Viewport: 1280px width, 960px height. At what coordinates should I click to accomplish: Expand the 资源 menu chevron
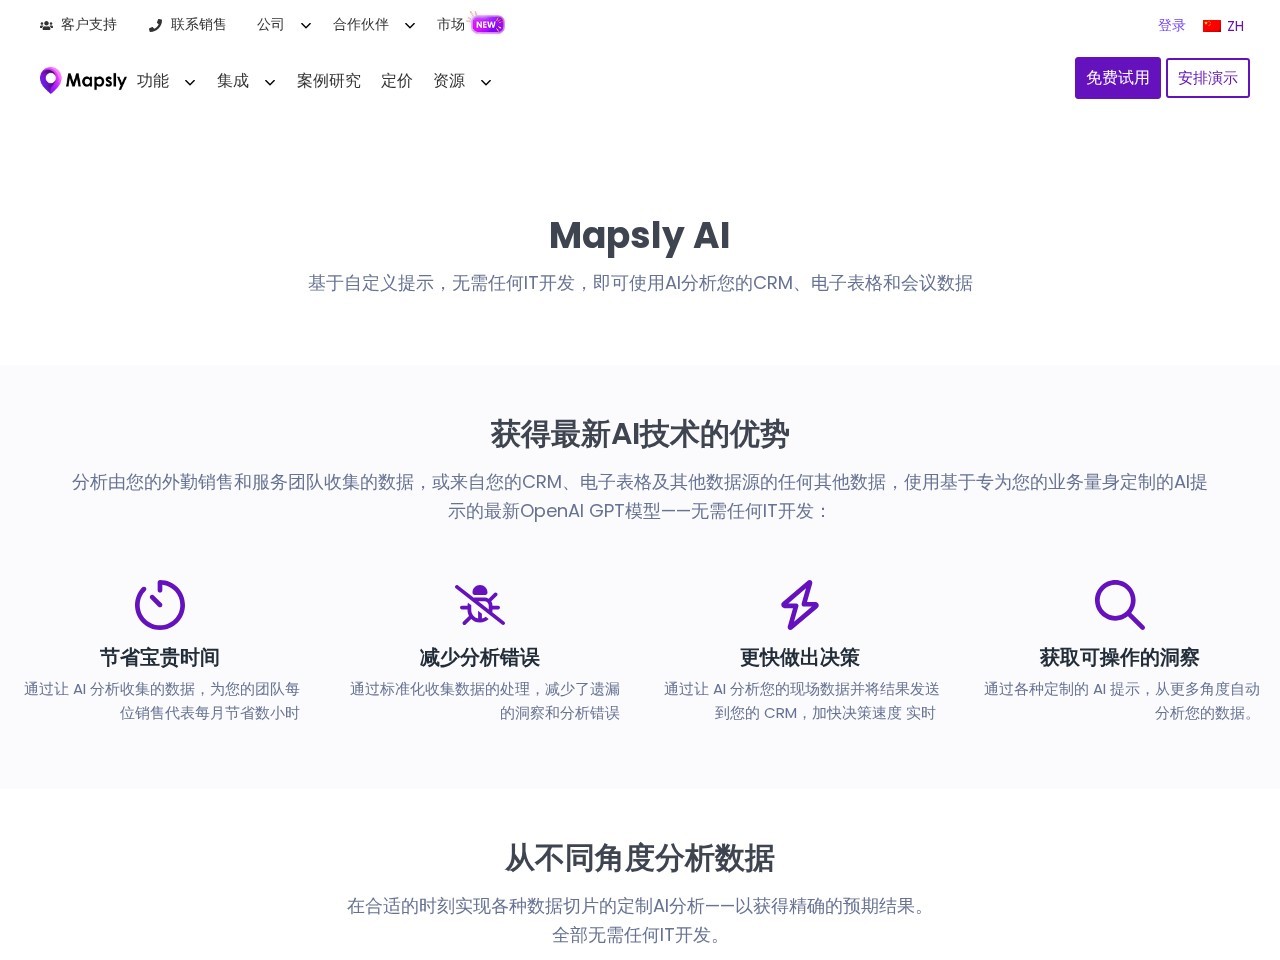(486, 83)
